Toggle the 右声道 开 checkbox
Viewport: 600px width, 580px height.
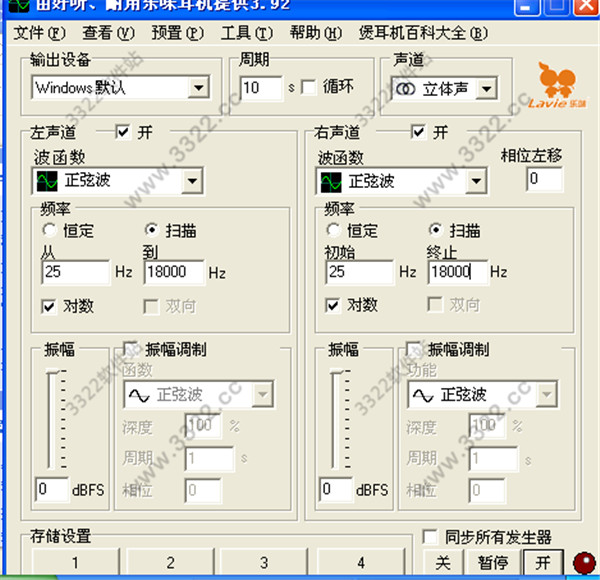click(x=418, y=132)
